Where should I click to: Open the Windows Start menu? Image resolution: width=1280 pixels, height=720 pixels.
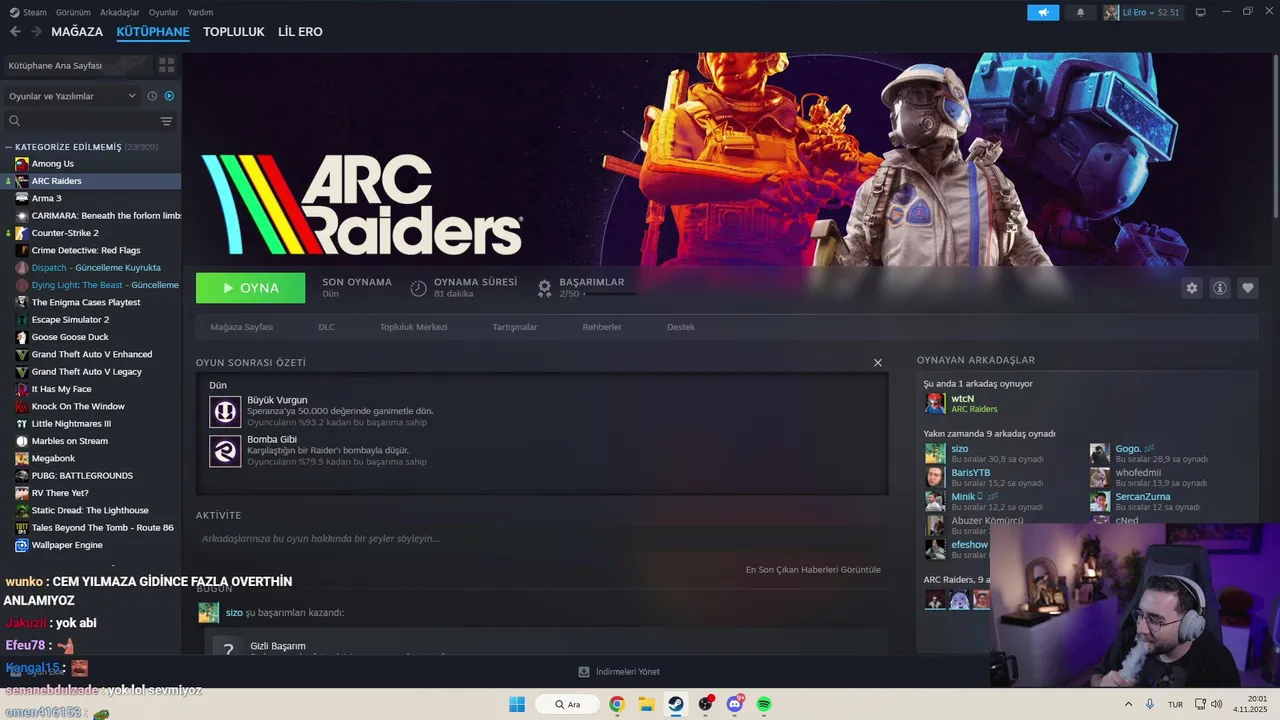(517, 704)
